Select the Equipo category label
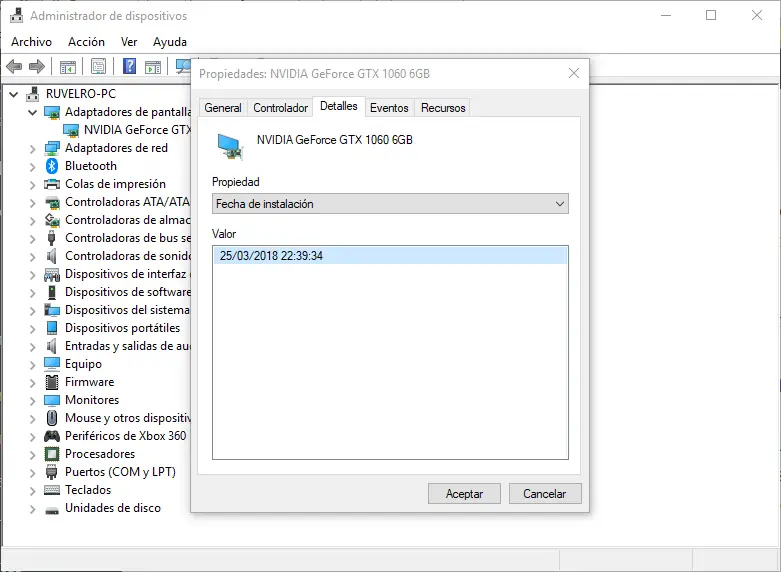The height and width of the screenshot is (572, 781). click(x=83, y=364)
